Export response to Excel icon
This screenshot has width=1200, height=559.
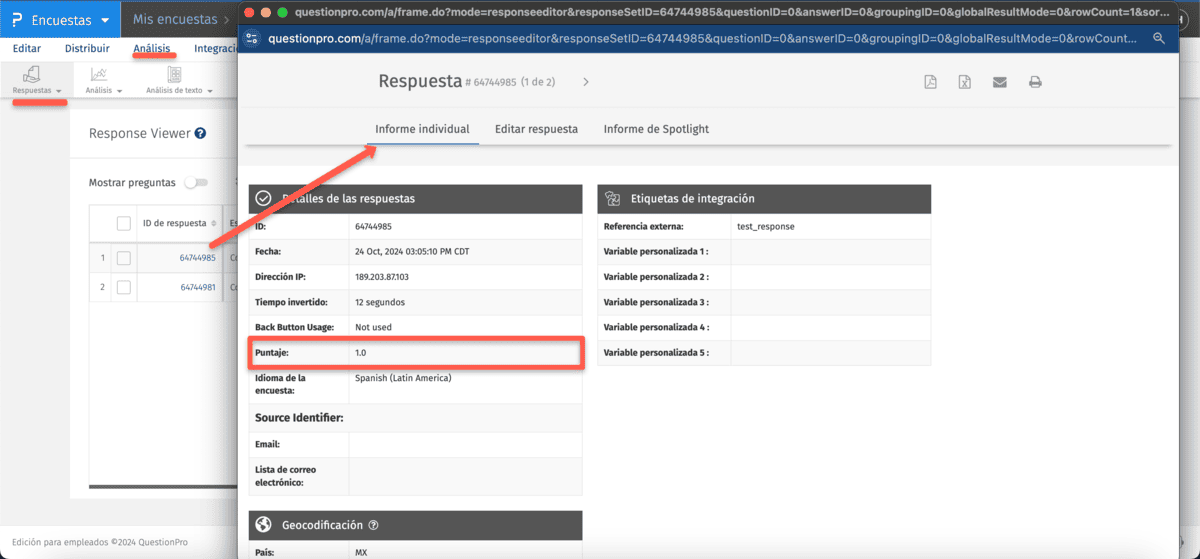click(965, 82)
